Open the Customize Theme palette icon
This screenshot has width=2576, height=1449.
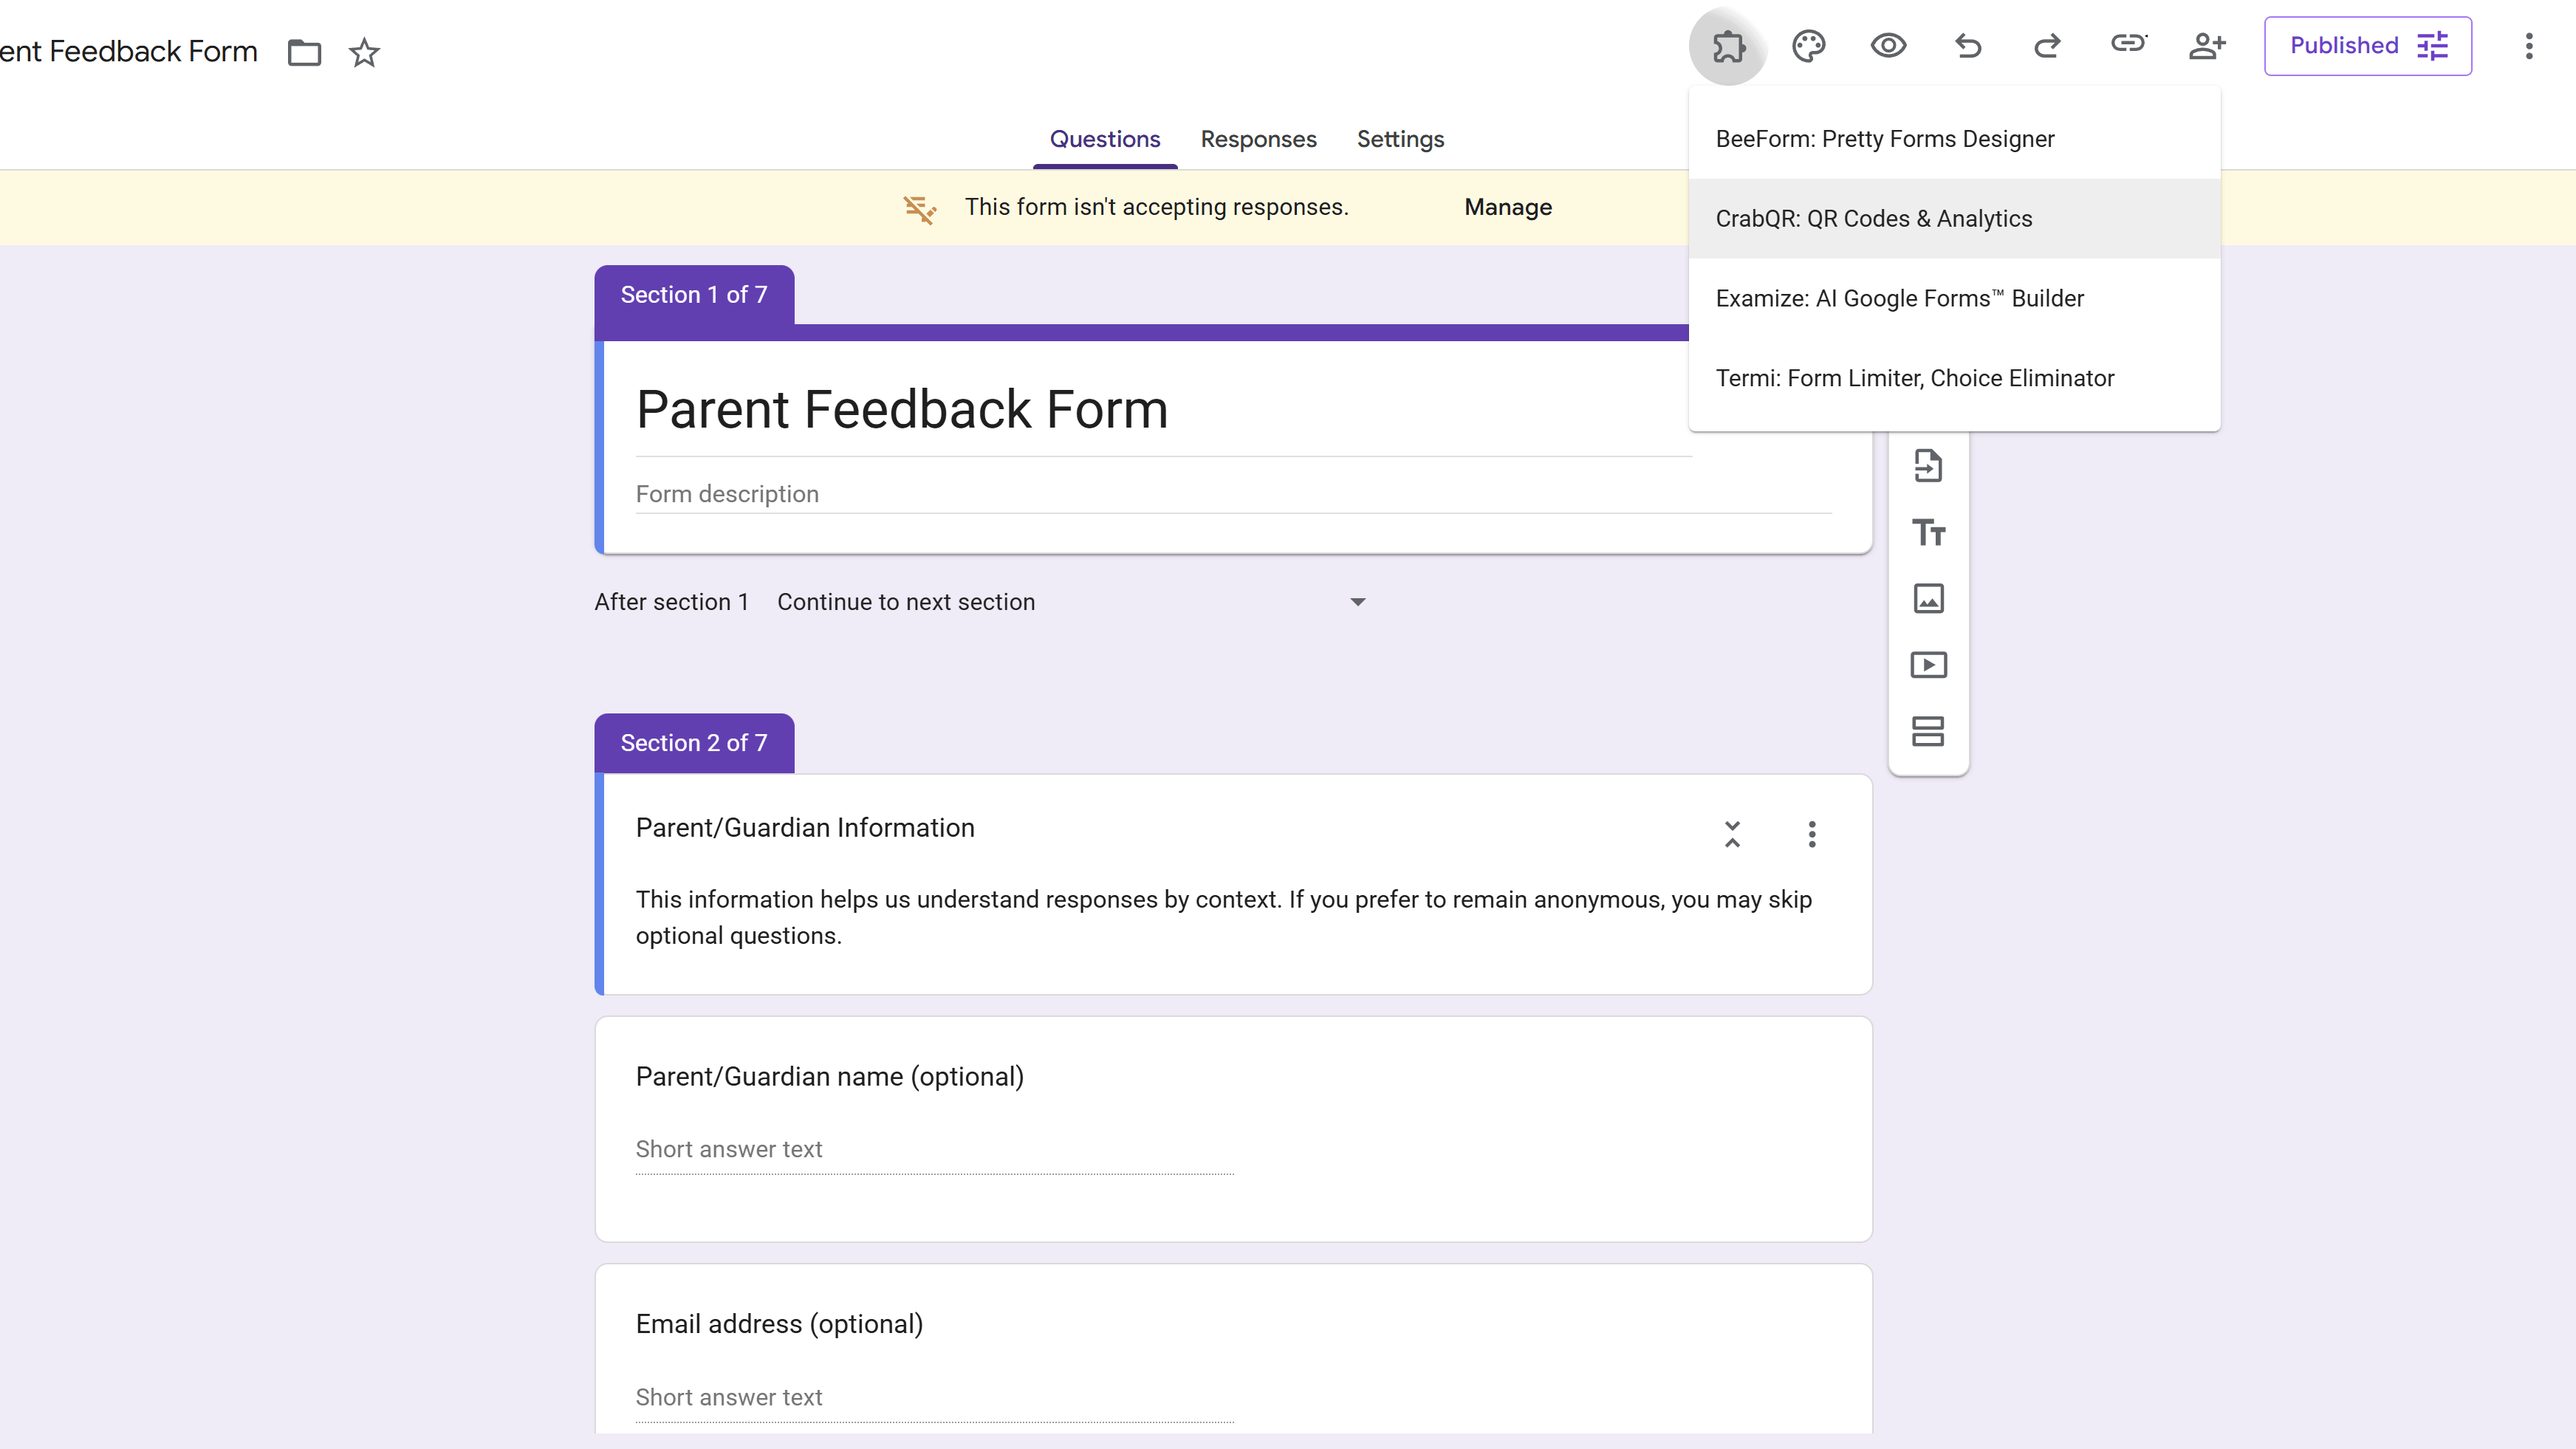point(1809,46)
